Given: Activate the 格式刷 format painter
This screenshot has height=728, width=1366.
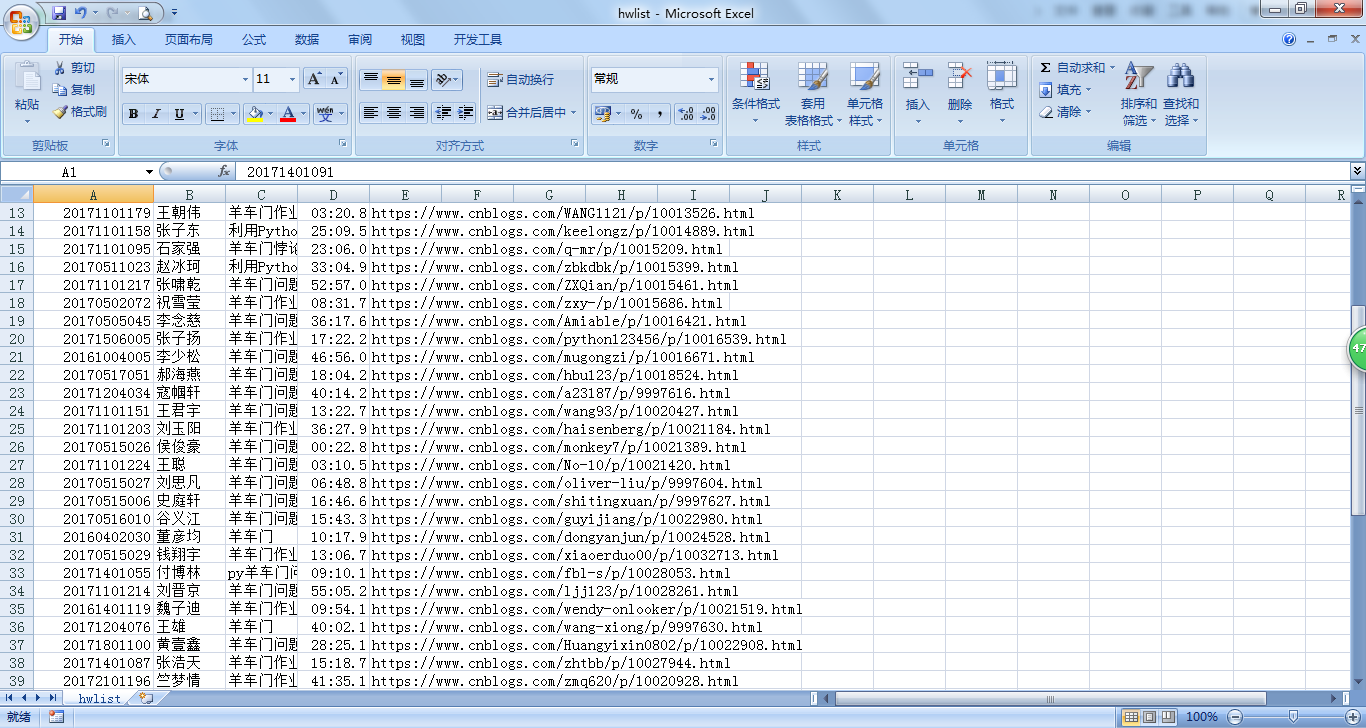Looking at the screenshot, I should (80, 112).
